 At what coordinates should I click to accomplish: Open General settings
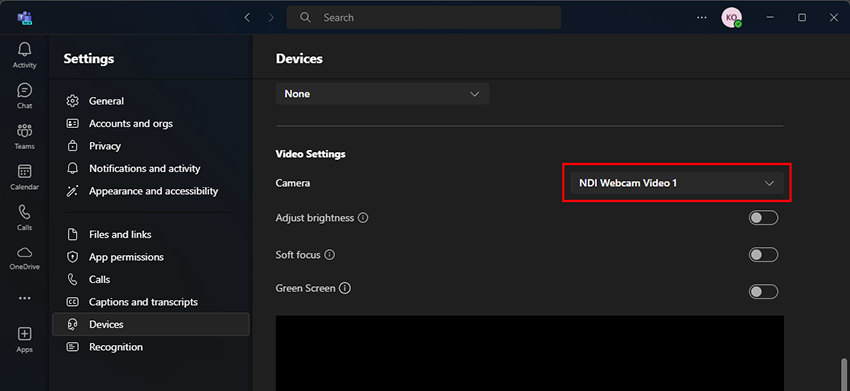coord(151,101)
